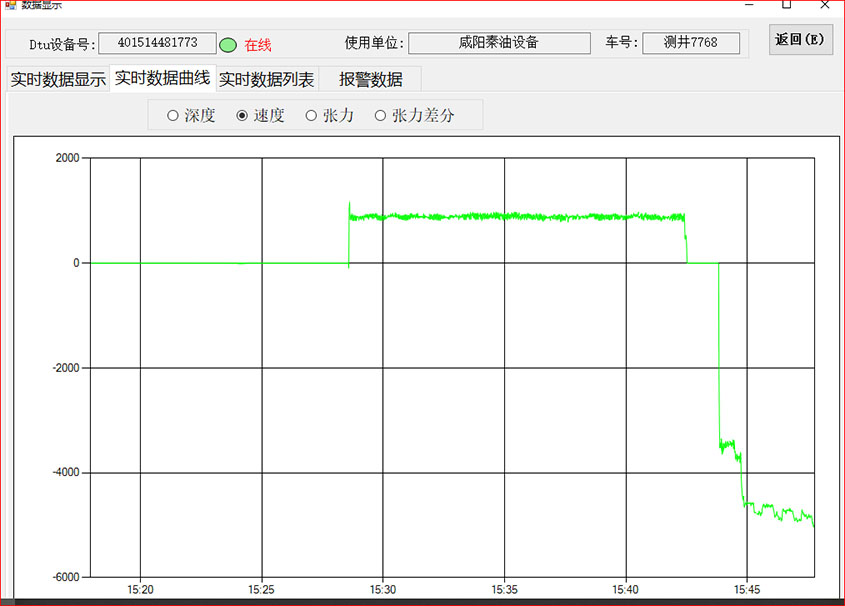The height and width of the screenshot is (606, 845).
Task: Click the -4000 label on the vertical axis
Action: [x=64, y=472]
